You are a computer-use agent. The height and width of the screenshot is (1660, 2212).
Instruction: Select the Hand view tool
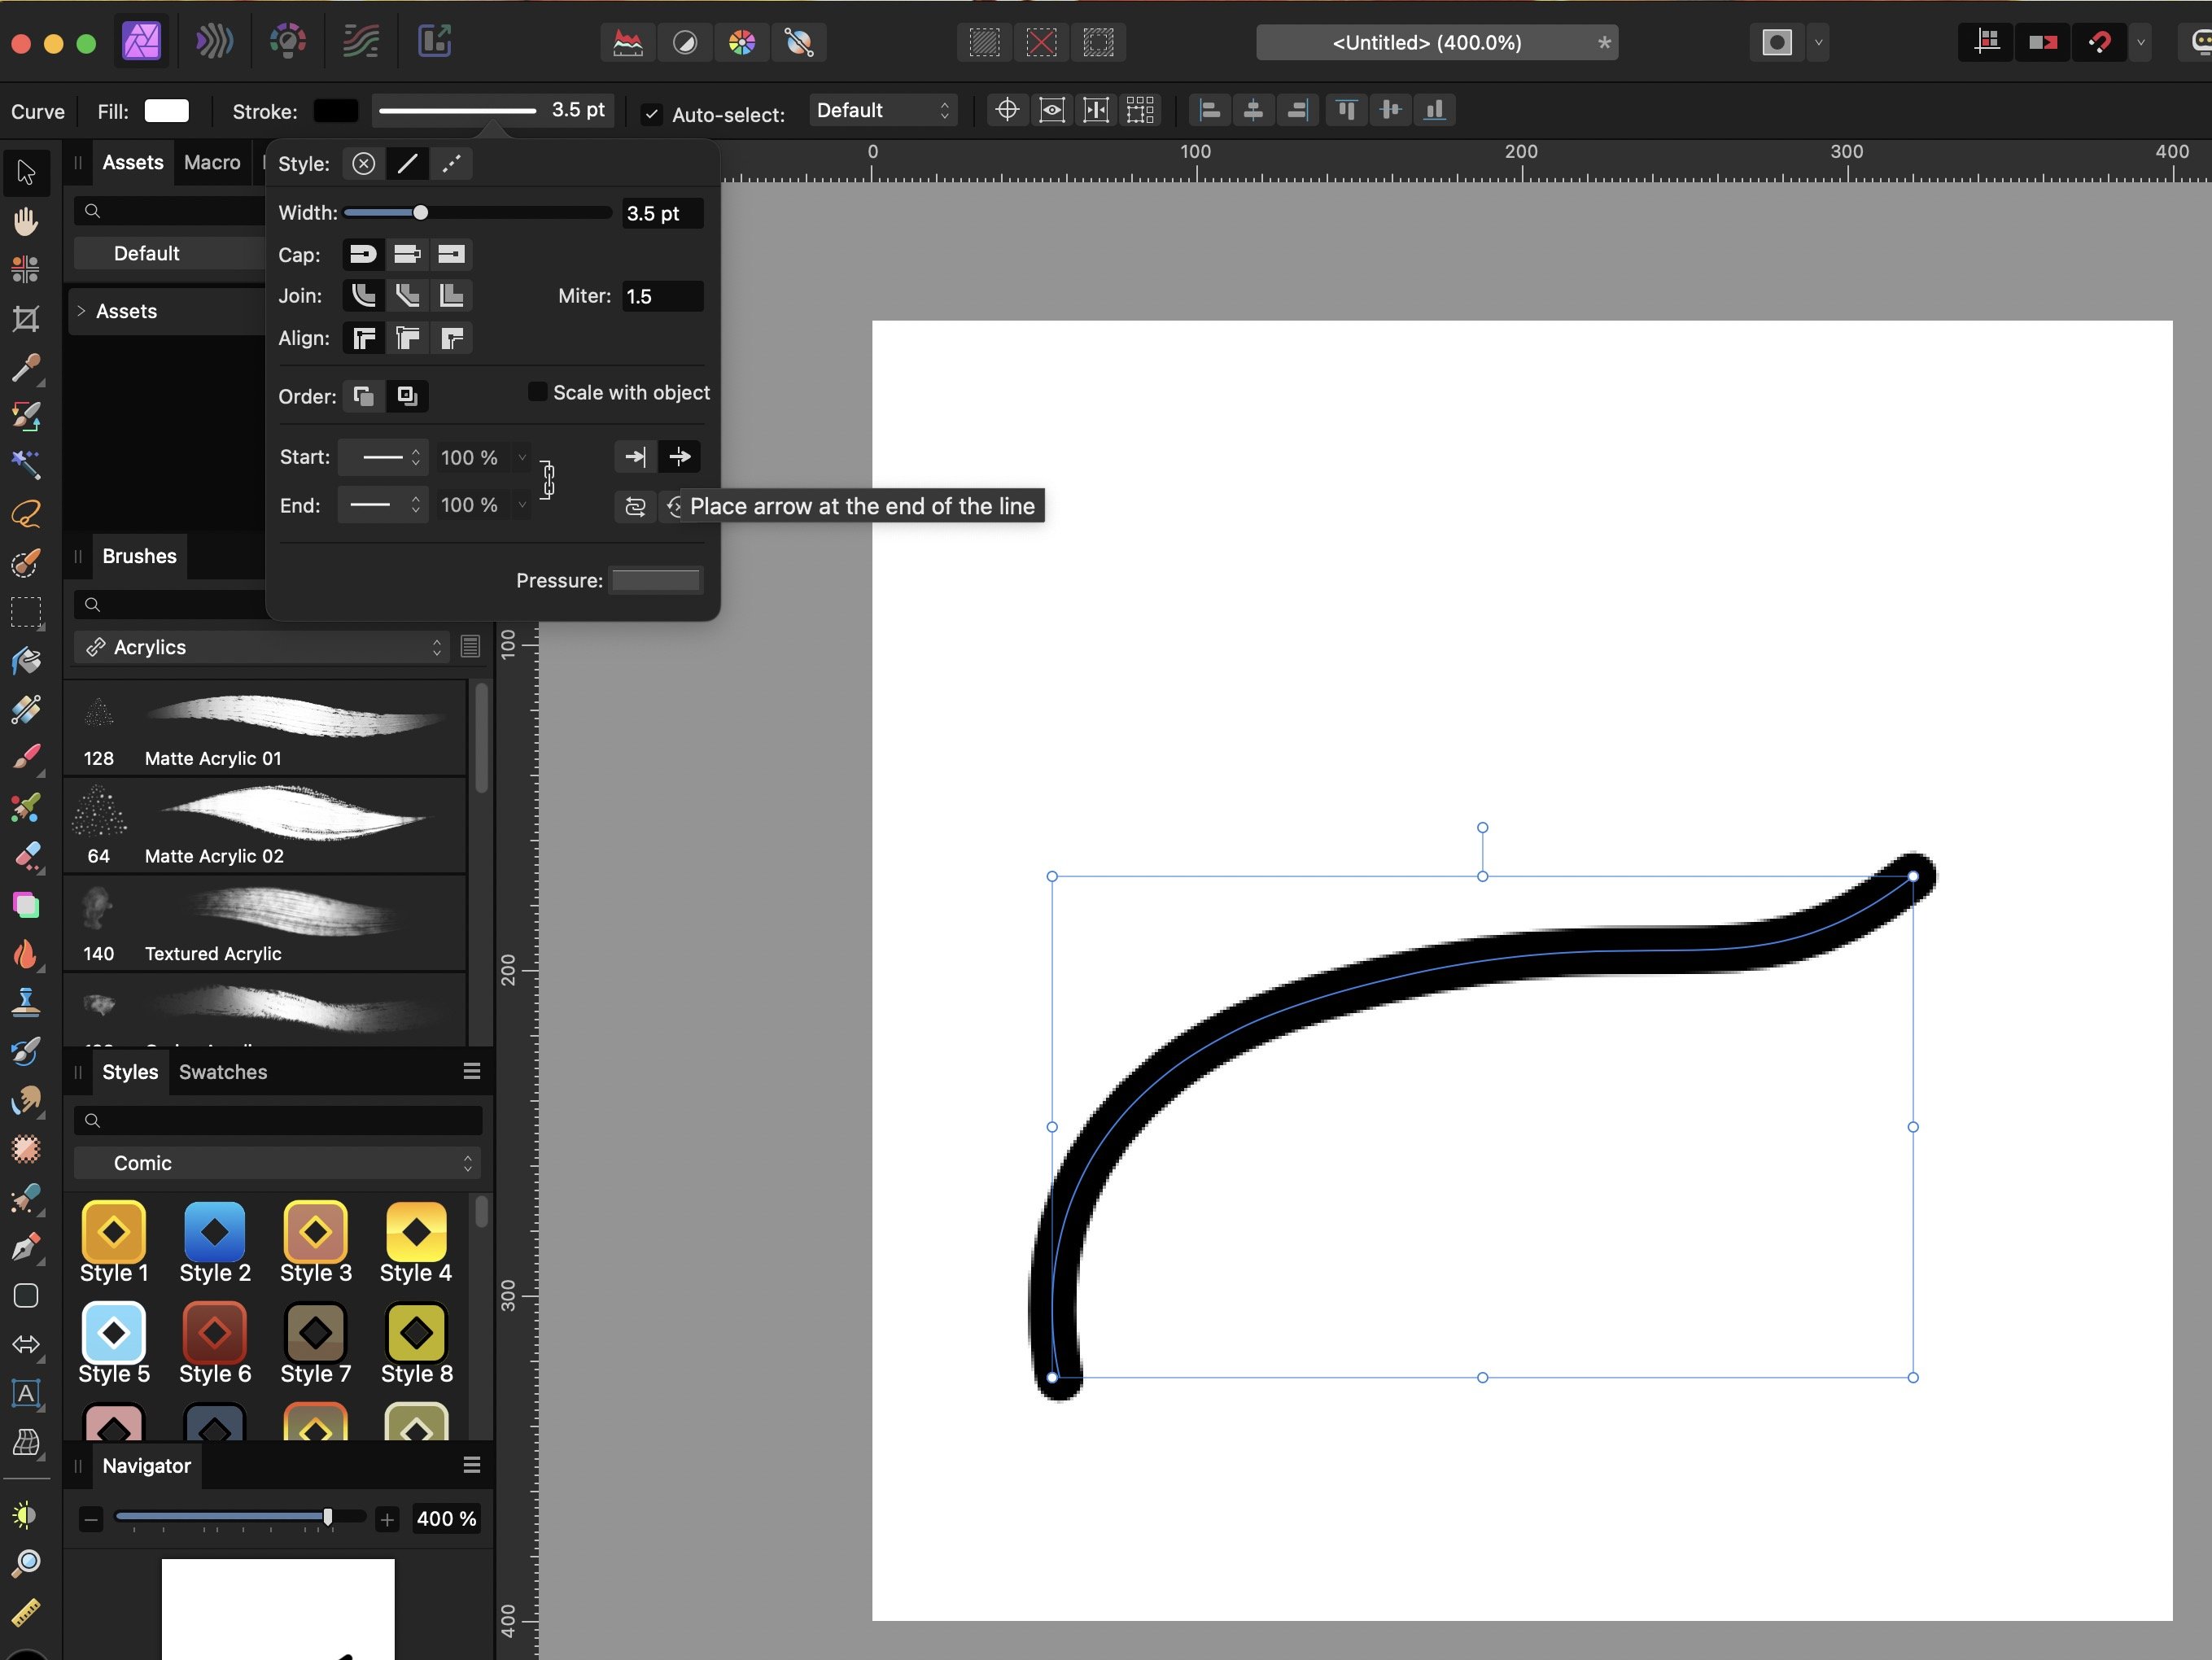(26, 221)
